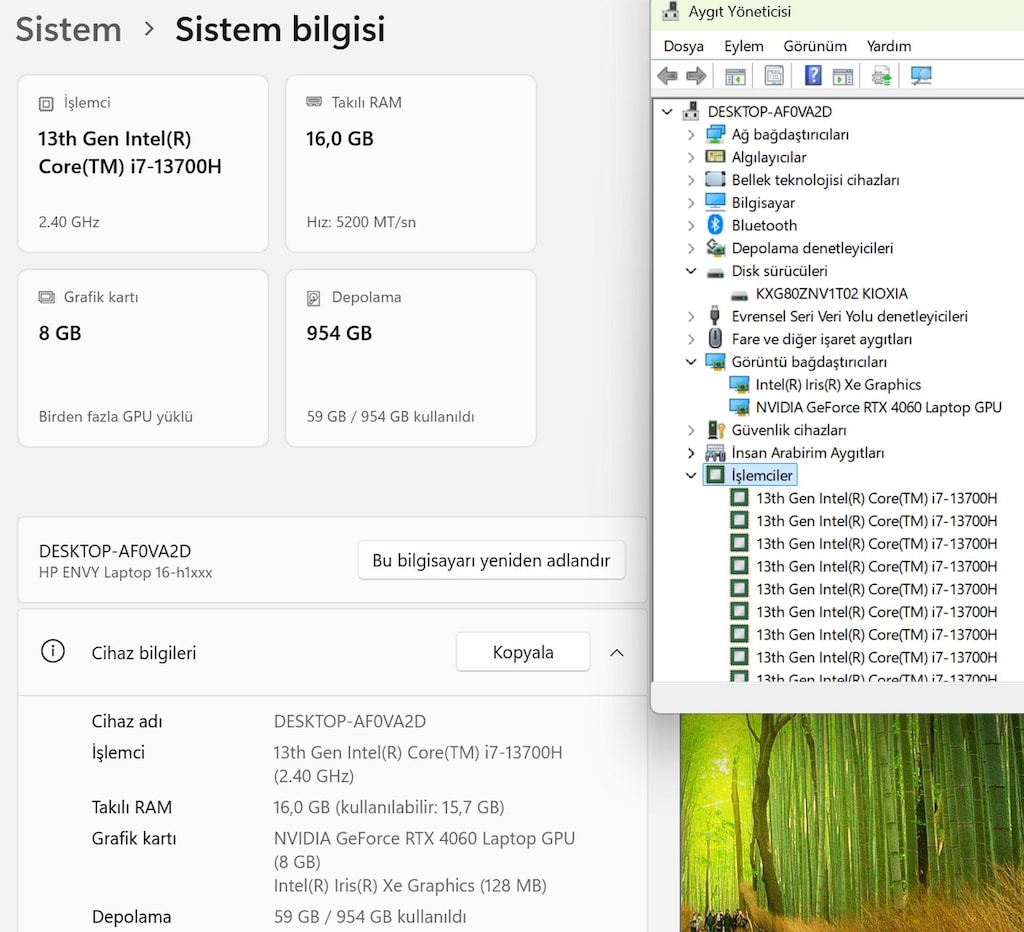Screen dimensions: 1024x932
Task: Go back to Sistem via breadcrumb
Action: click(69, 29)
